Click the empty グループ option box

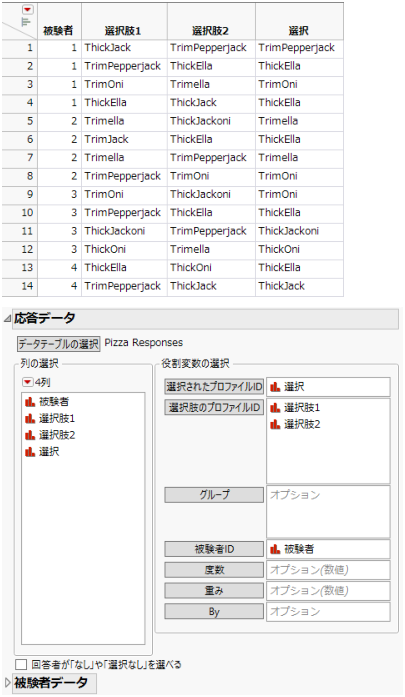click(x=328, y=511)
